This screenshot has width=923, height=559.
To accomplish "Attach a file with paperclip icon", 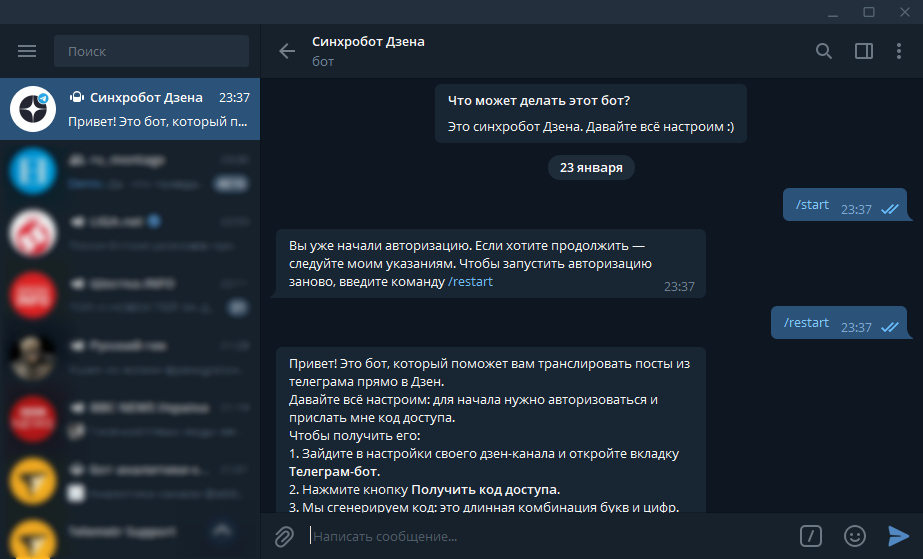I will pos(284,536).
